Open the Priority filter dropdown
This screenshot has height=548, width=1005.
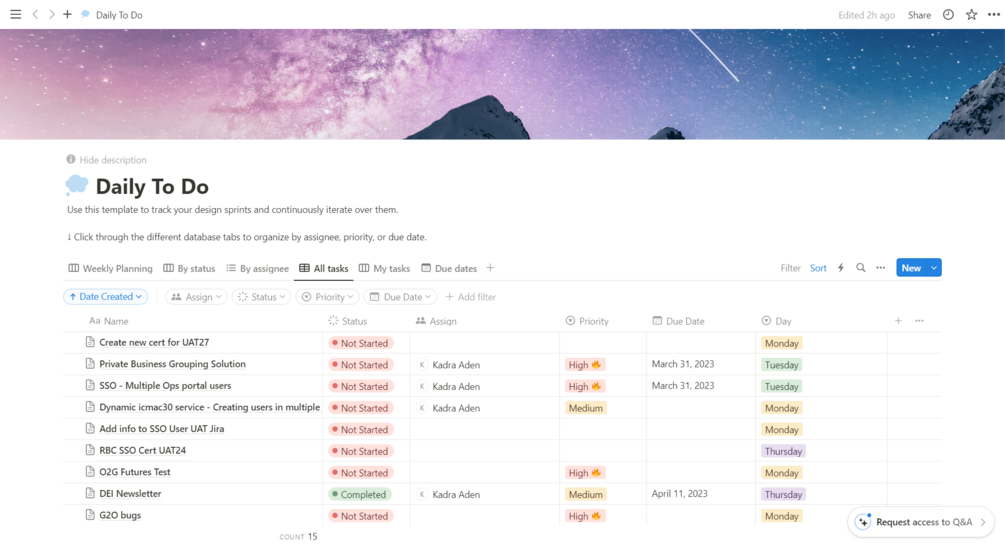click(x=328, y=297)
